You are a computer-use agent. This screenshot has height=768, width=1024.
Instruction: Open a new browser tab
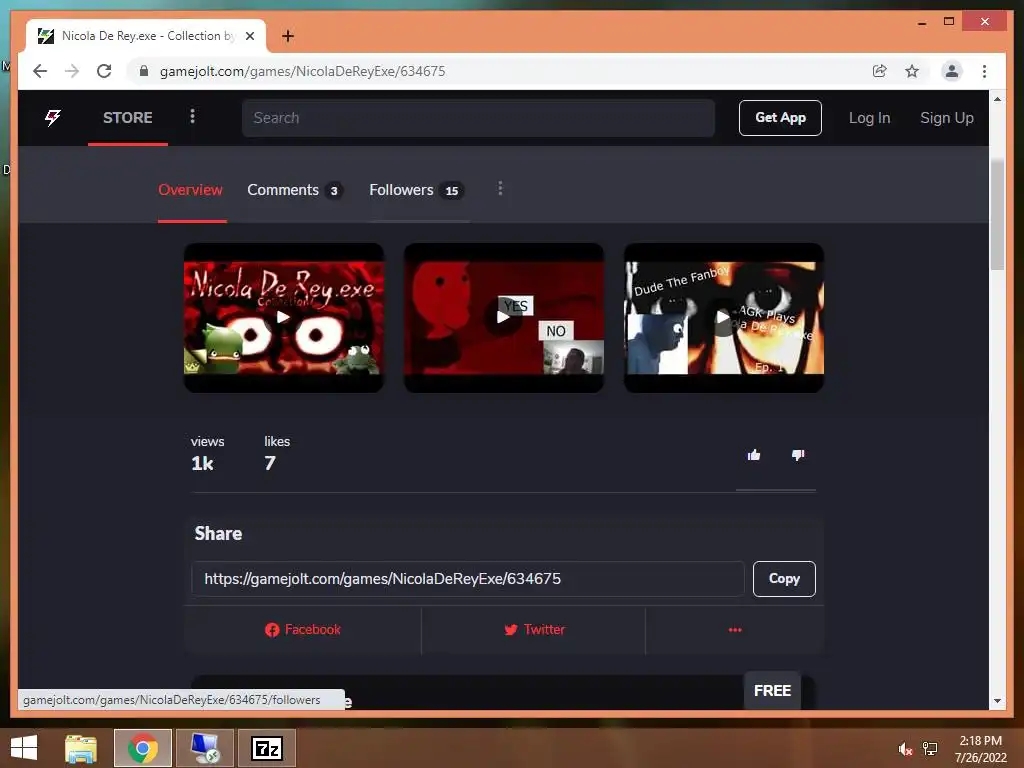[288, 36]
